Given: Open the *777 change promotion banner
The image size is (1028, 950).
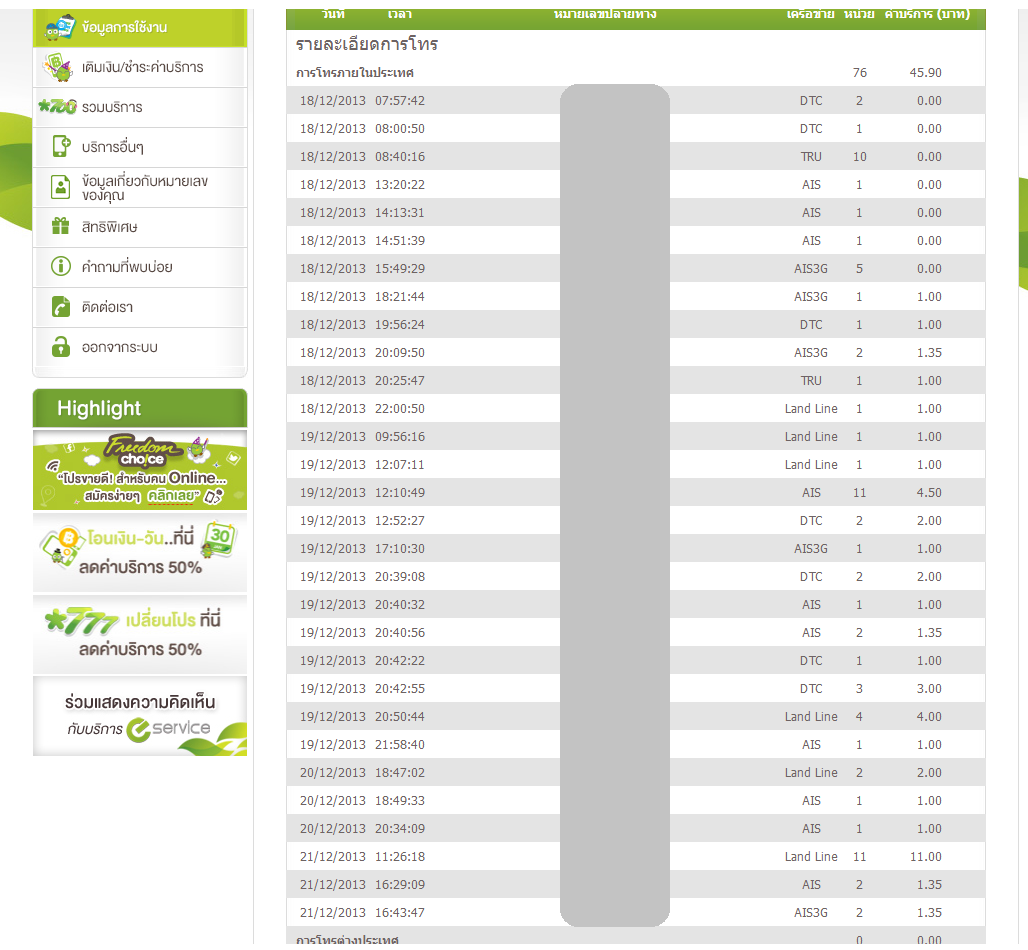Looking at the screenshot, I should click(140, 634).
